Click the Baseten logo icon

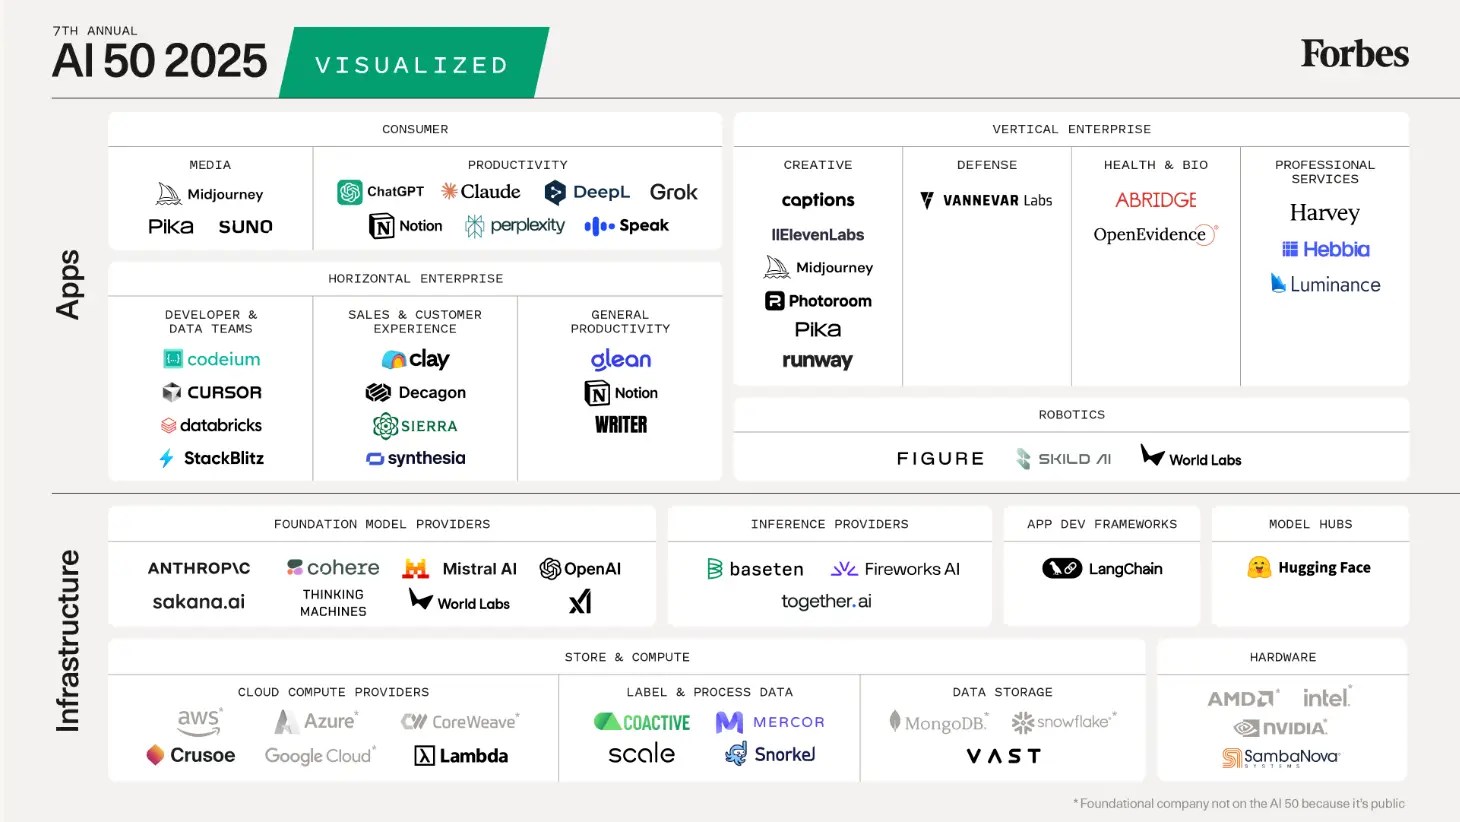click(x=715, y=569)
